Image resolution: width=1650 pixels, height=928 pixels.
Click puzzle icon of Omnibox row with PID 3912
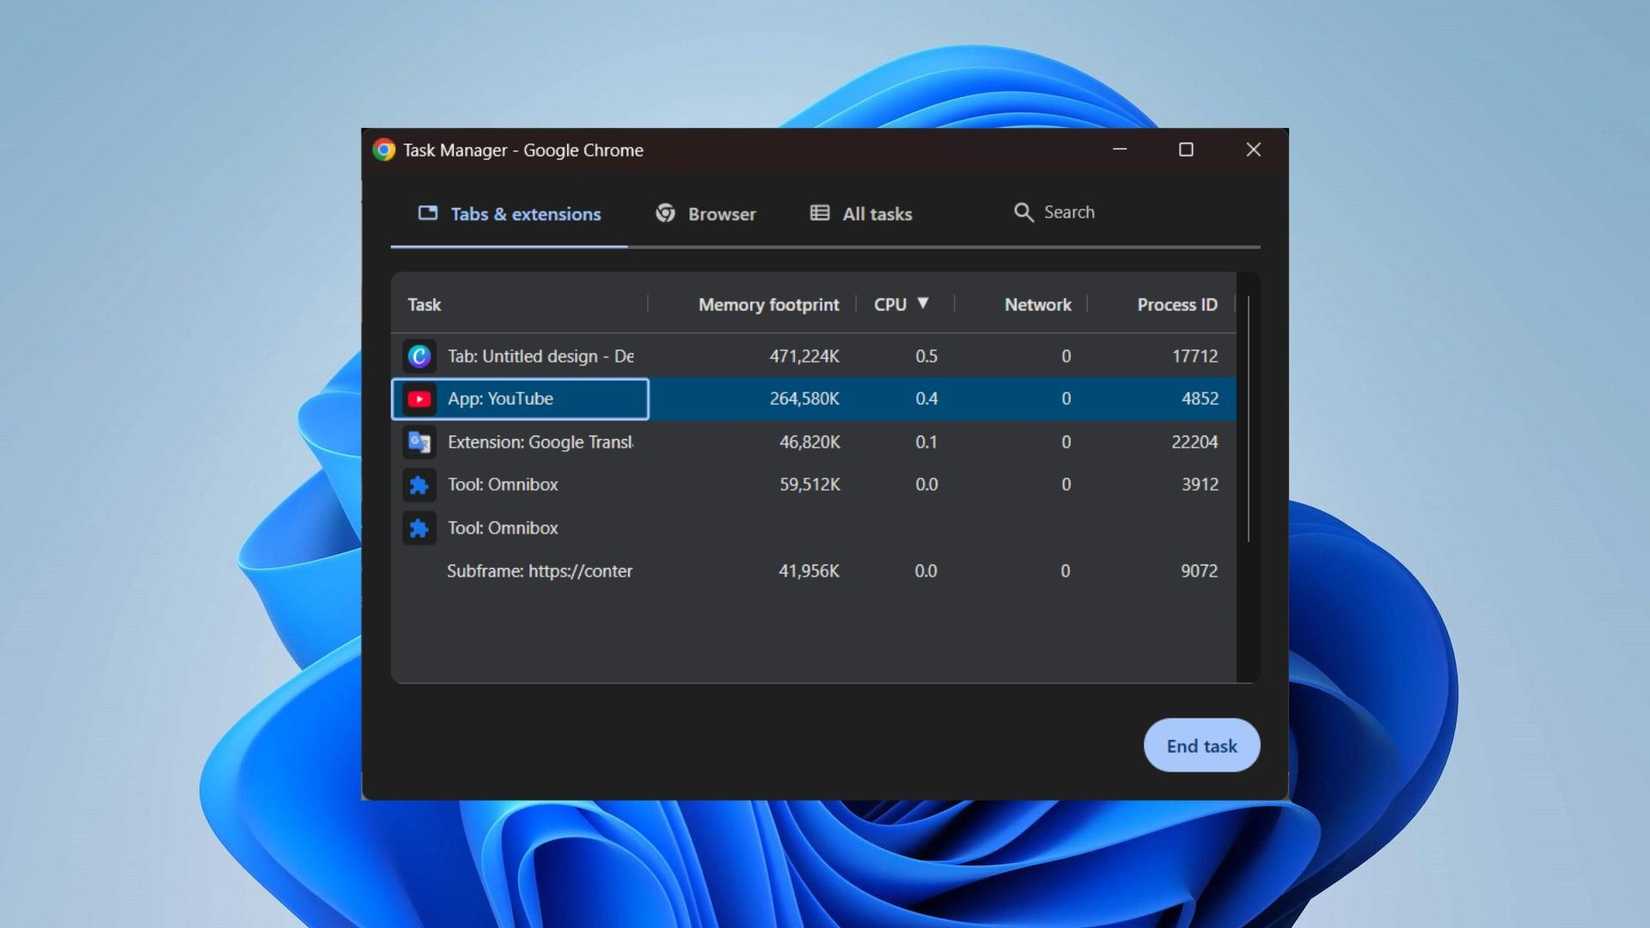(419, 485)
